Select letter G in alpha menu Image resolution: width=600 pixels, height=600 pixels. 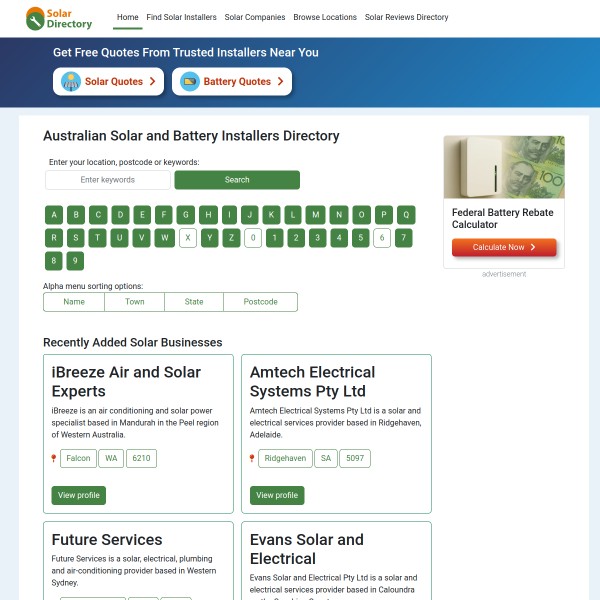point(186,215)
